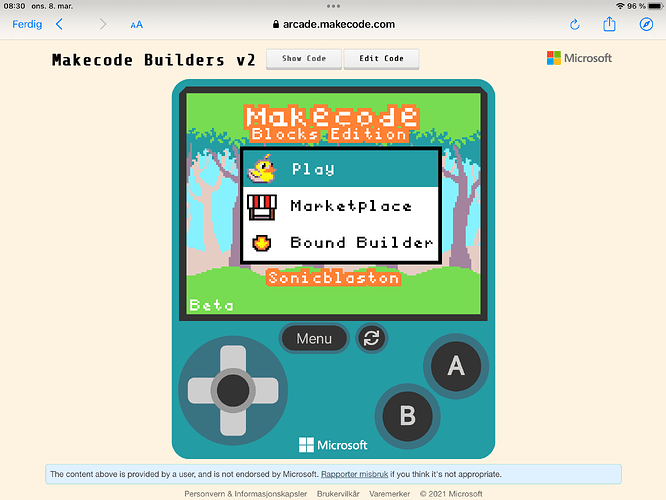Click the © 2021 Microsoft footer text

[451, 494]
